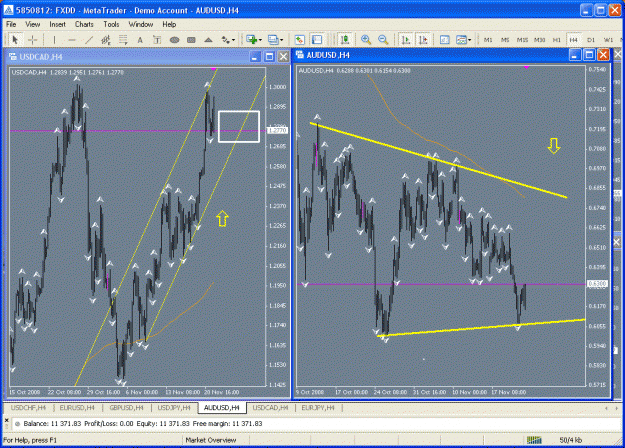Click the Indicators list icon
The height and width of the screenshot is (448, 625).
click(x=444, y=39)
